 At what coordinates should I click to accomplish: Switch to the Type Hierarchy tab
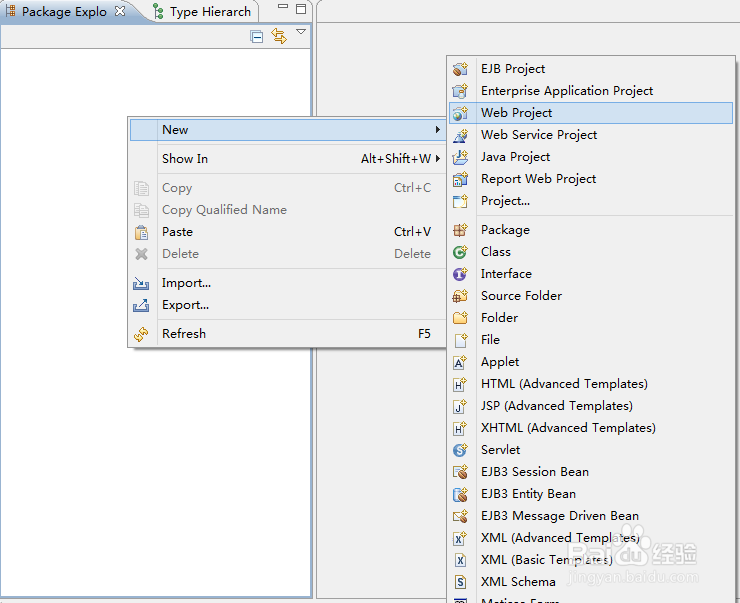pos(204,12)
